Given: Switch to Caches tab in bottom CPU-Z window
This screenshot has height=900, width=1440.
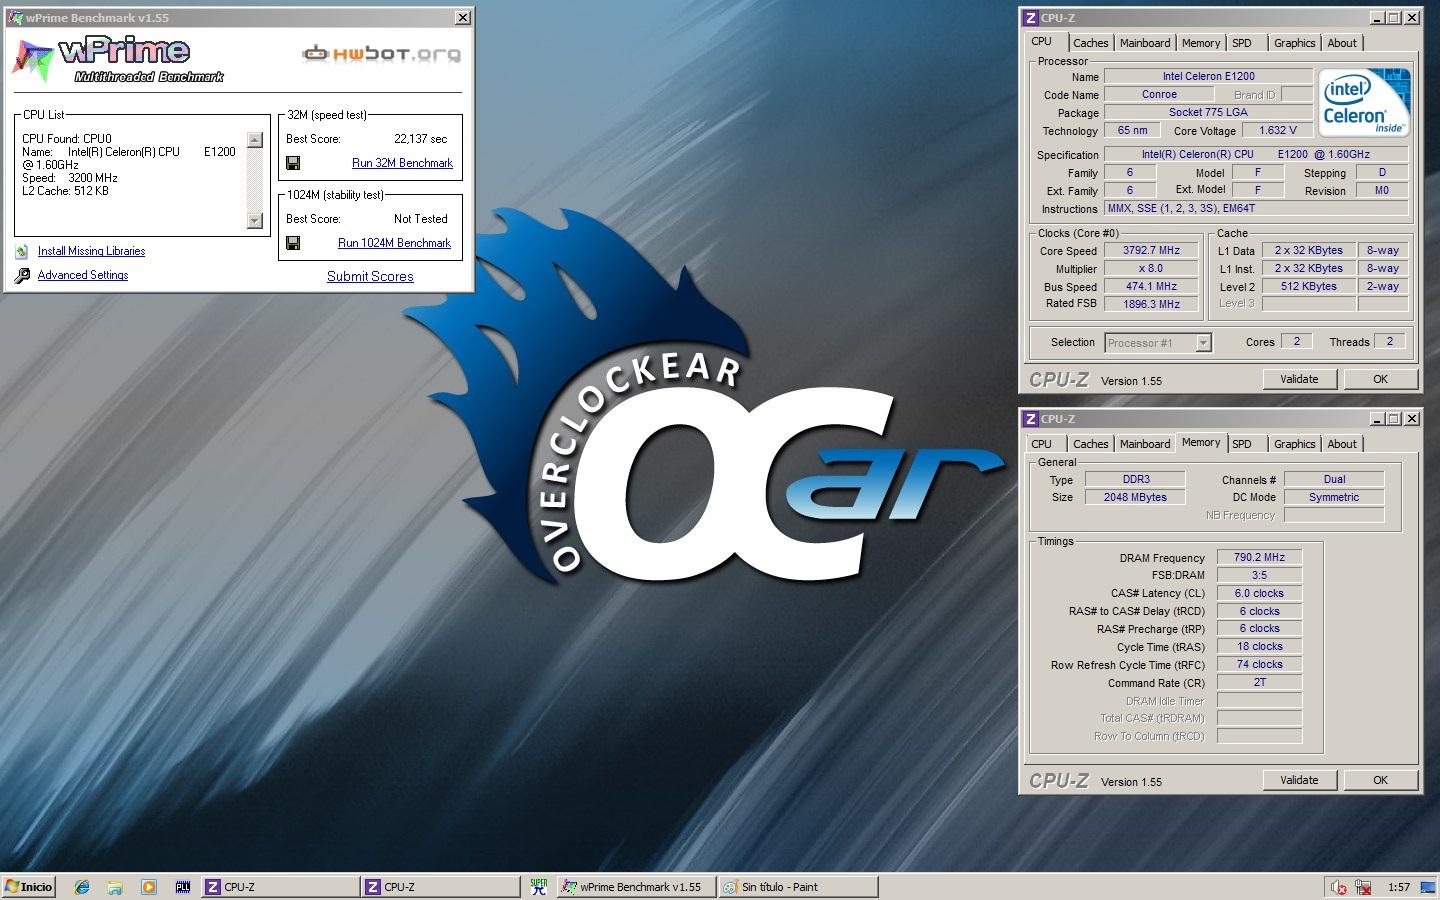Looking at the screenshot, I should coord(1090,444).
